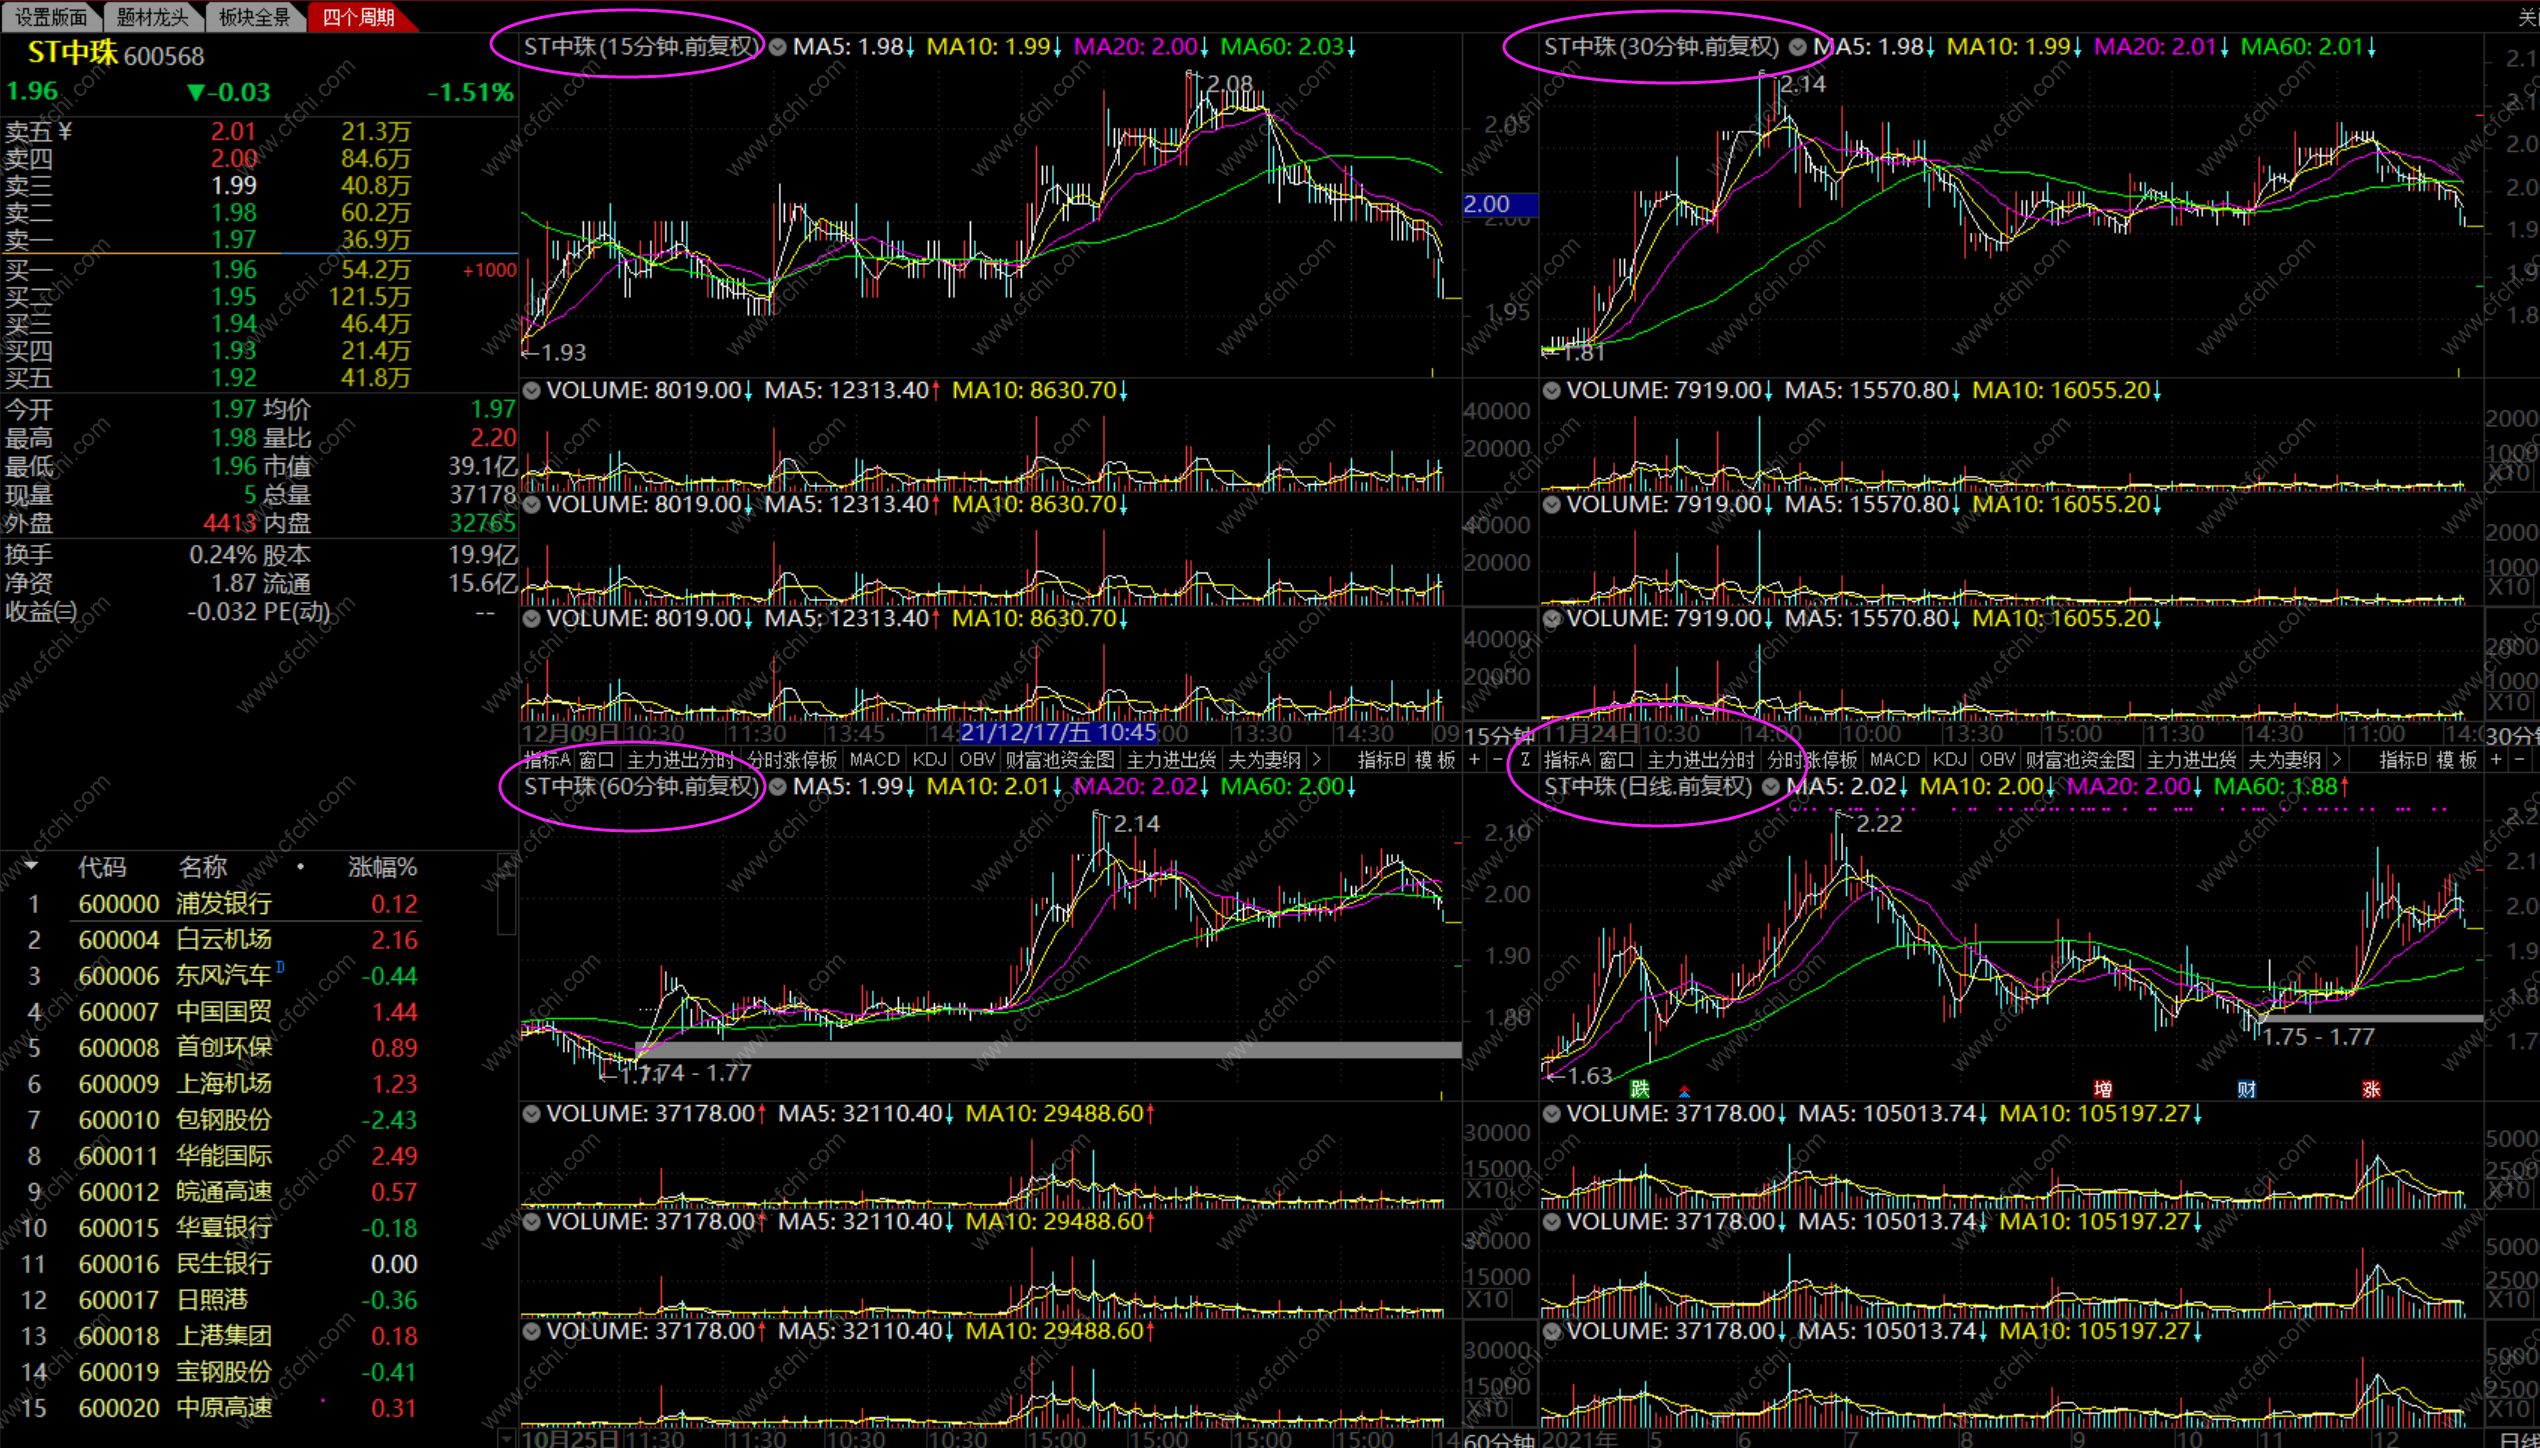The image size is (2540, 1448).
Task: Expand more indicators with the > arrow after 夫为妻纲
Action: [x=1317, y=760]
